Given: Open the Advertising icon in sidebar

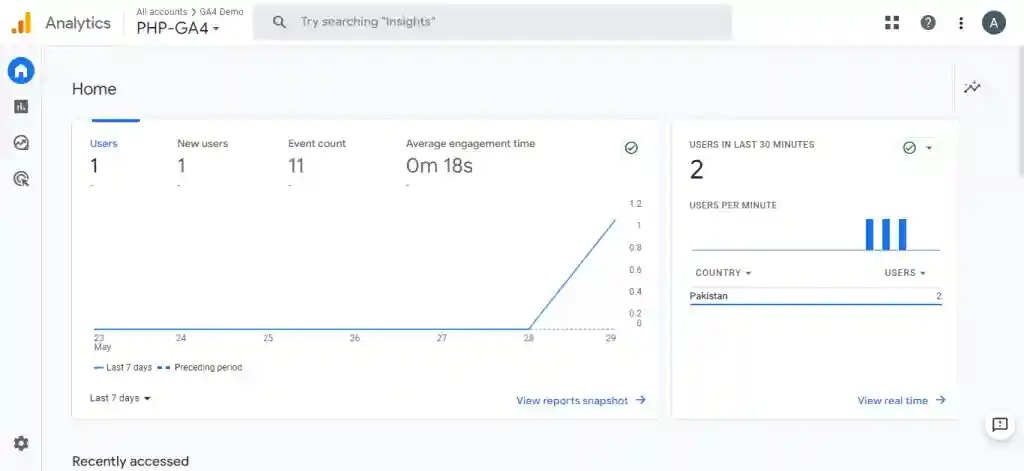Looking at the screenshot, I should coord(21,179).
